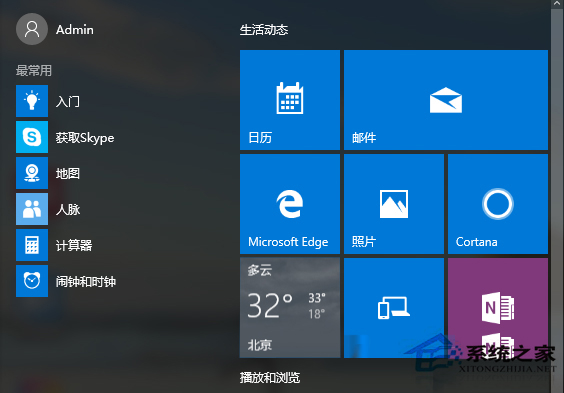The image size is (564, 393).
Task: Open the 人脉 people icon
Action: (x=32, y=209)
